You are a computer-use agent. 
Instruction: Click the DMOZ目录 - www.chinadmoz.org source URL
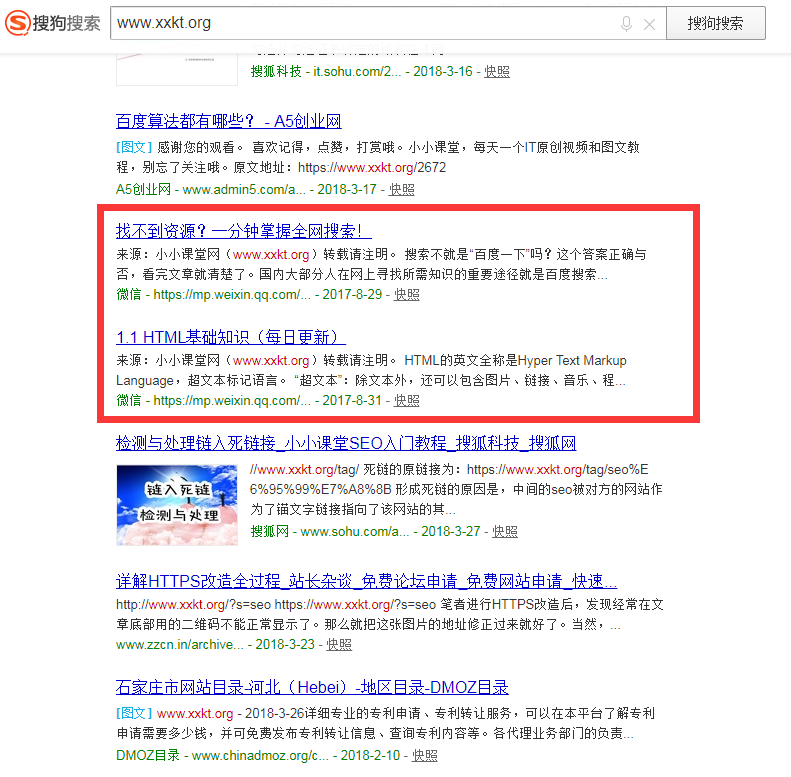(x=222, y=756)
